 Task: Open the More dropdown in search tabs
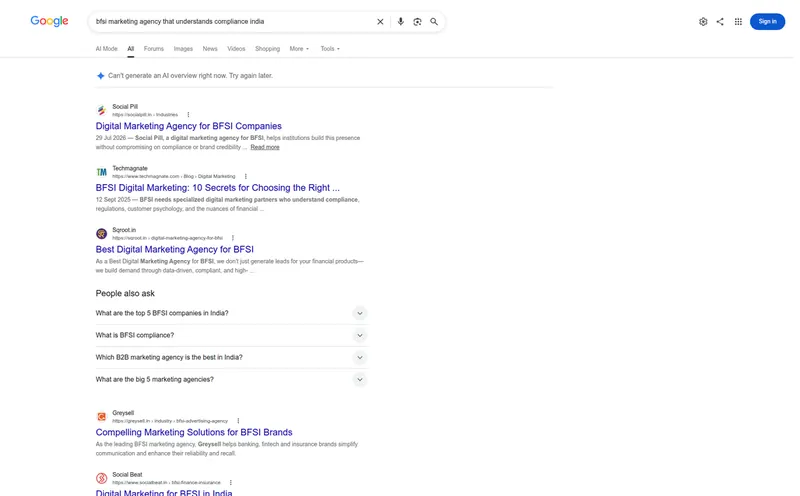coord(299,49)
